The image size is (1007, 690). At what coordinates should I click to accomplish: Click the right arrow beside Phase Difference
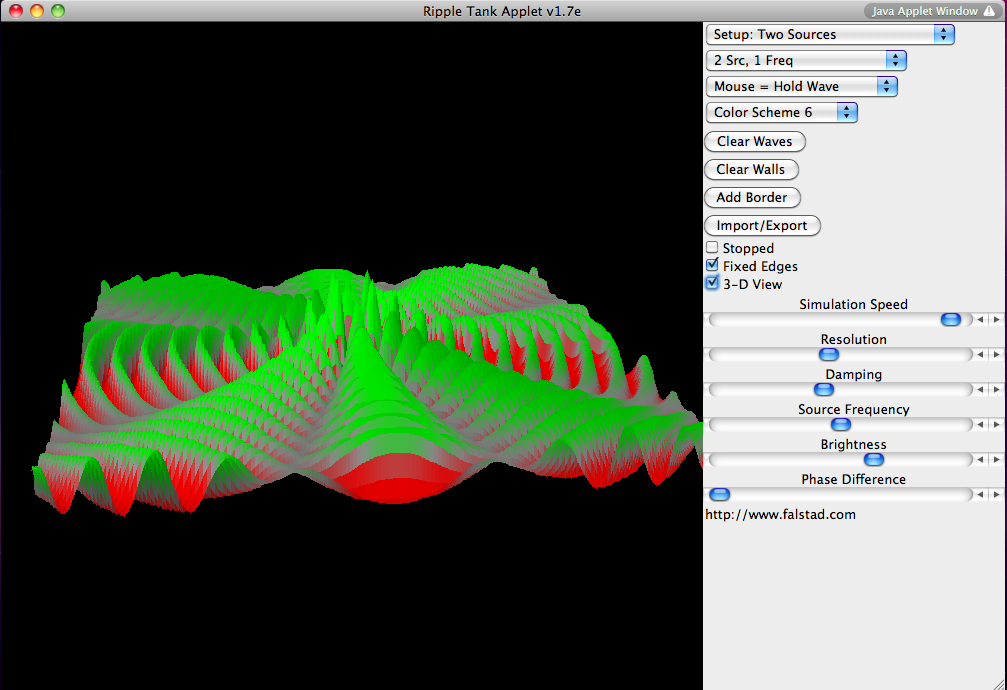tap(996, 494)
